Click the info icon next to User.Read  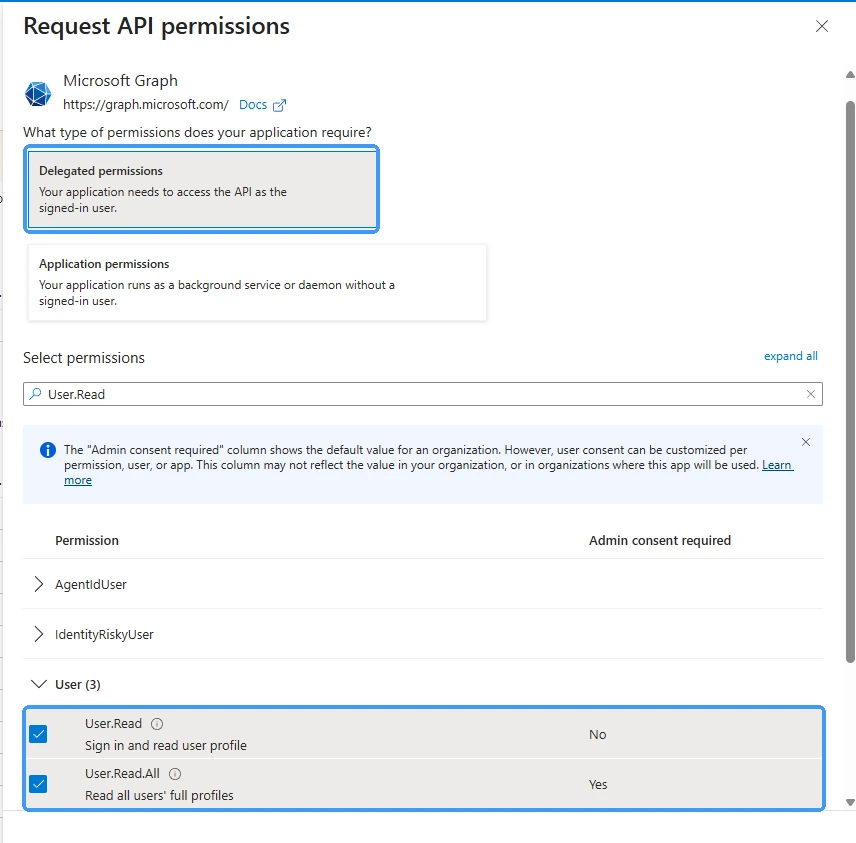tap(157, 724)
